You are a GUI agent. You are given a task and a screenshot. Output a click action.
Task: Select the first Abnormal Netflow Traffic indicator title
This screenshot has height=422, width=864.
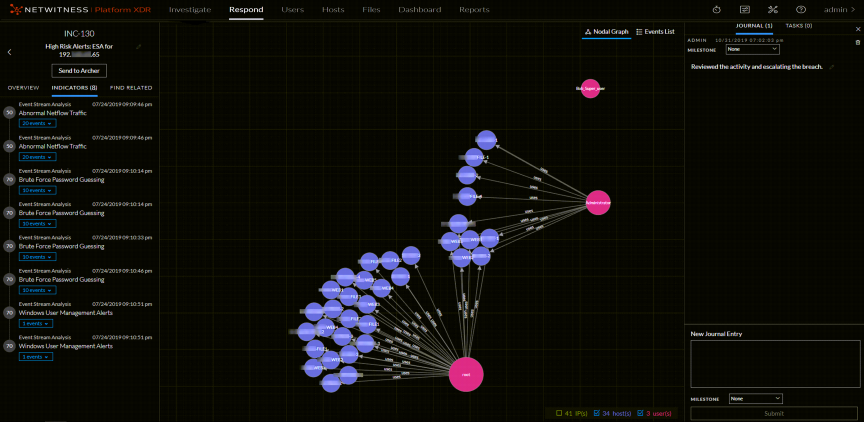tap(52, 113)
